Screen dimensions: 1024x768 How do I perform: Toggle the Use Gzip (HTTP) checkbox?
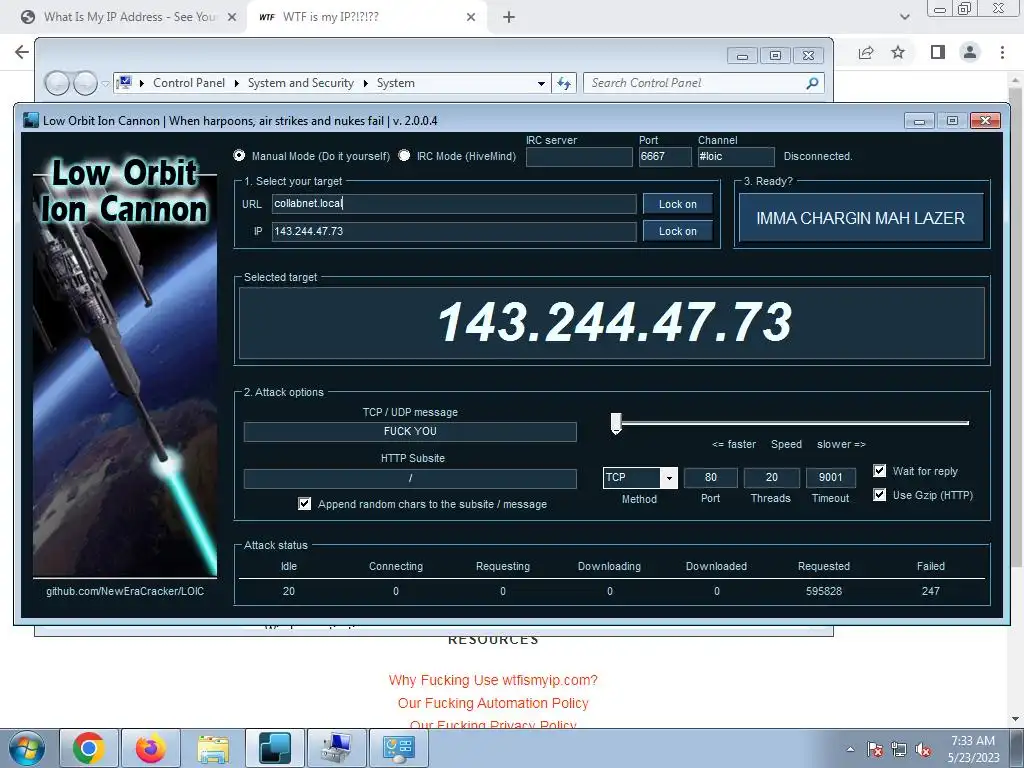click(880, 495)
